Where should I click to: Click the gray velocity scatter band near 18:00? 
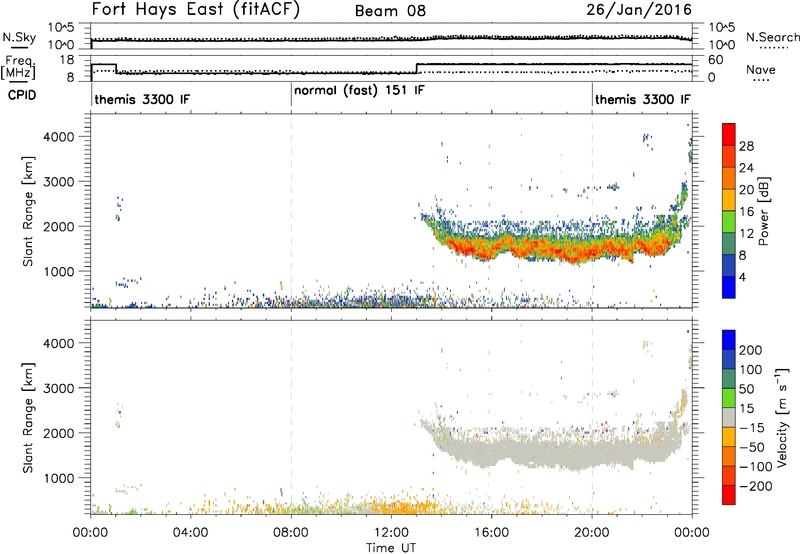(541, 454)
